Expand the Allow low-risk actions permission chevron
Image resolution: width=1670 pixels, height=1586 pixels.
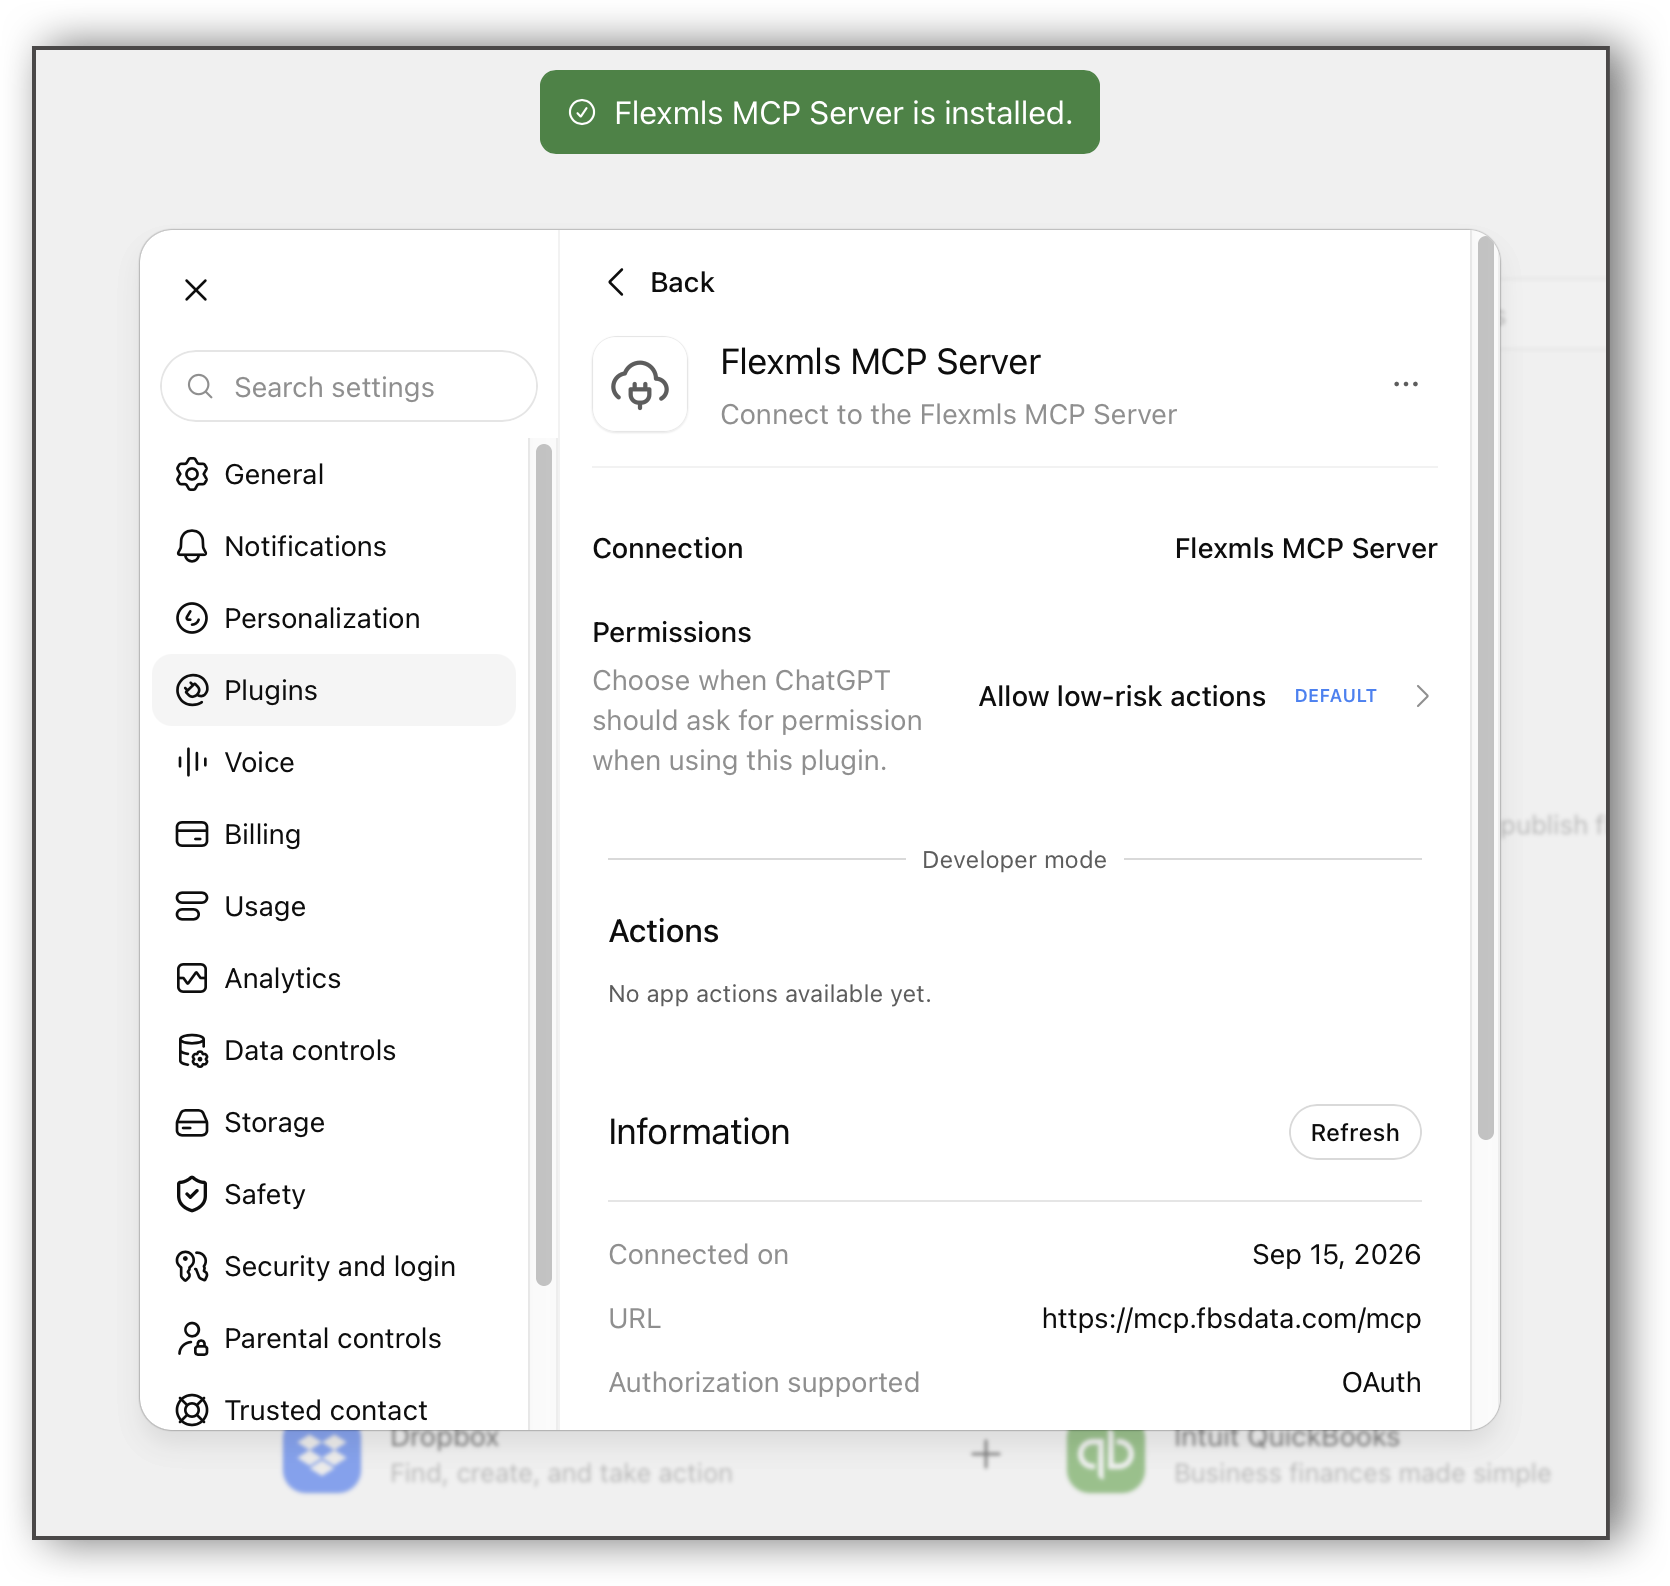[x=1423, y=696]
